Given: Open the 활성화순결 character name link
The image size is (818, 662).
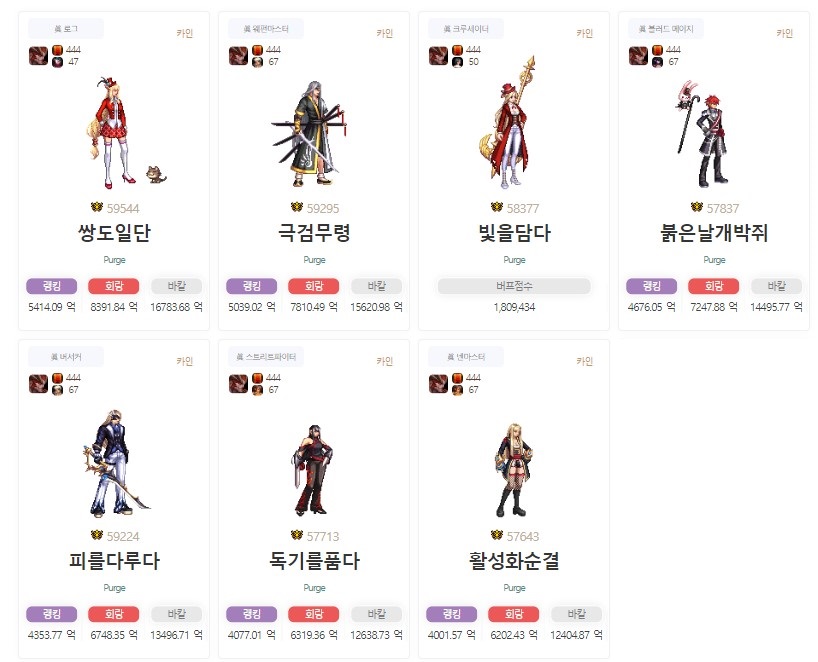Looking at the screenshot, I should pyautogui.click(x=514, y=561).
